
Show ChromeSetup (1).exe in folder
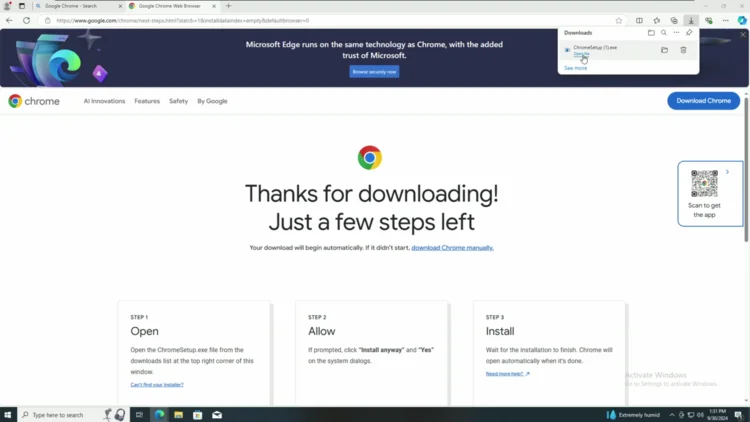tap(664, 50)
